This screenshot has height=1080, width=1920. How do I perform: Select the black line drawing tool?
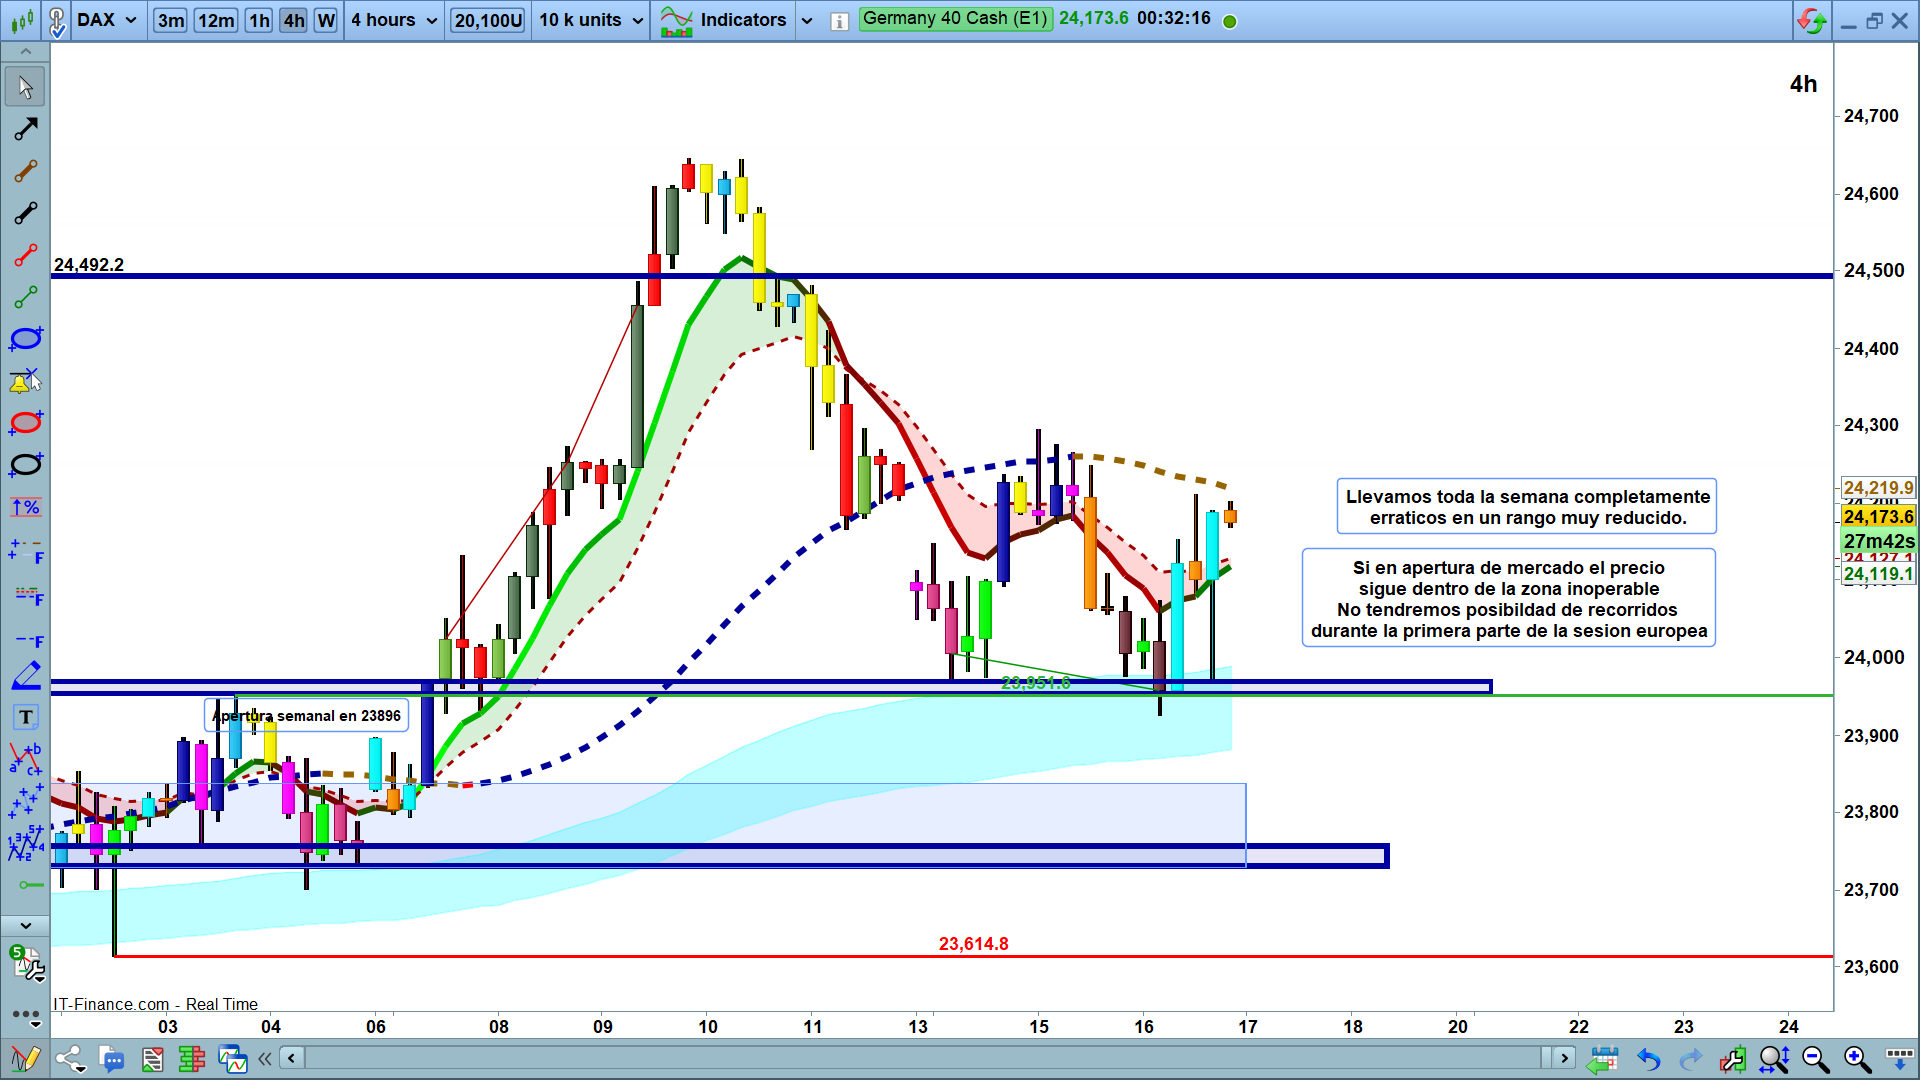25,129
